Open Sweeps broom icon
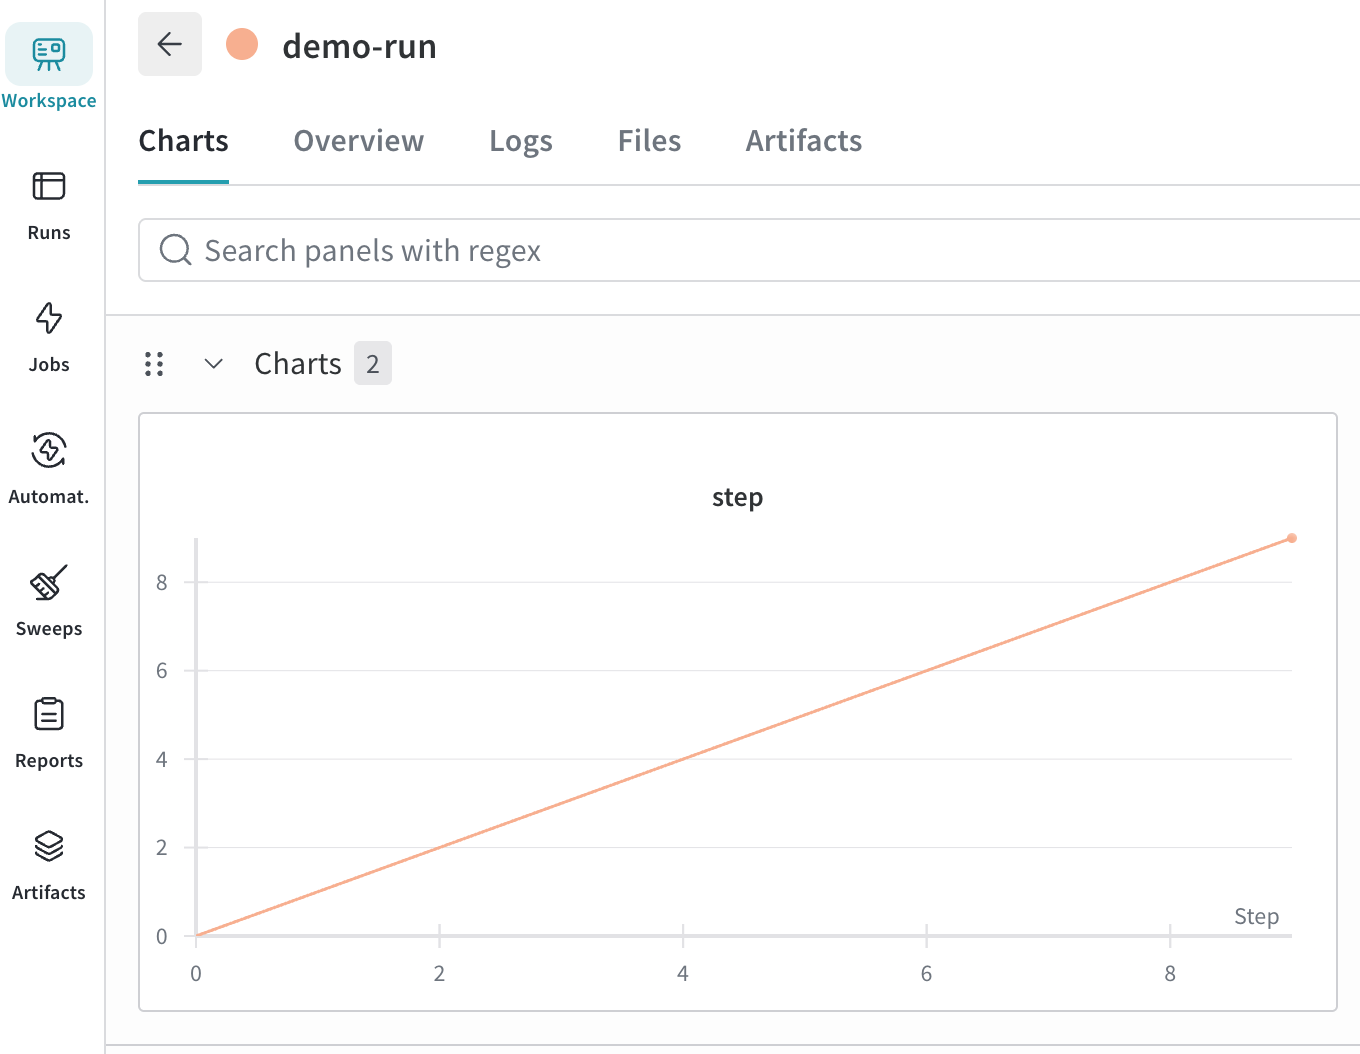 point(49,583)
